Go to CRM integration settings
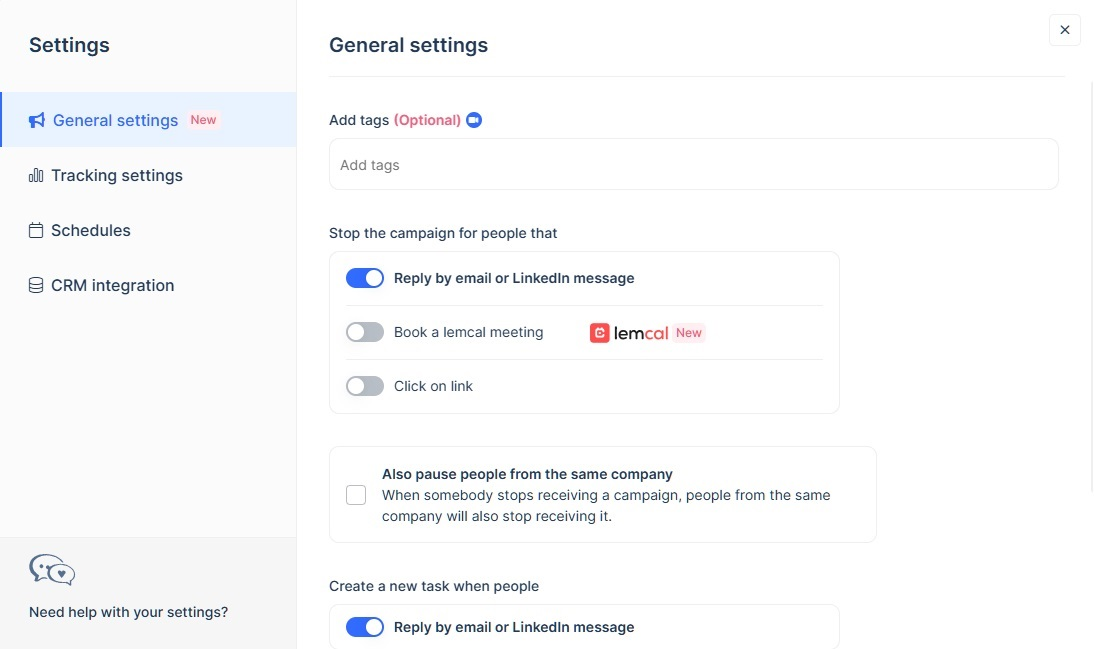Image resolution: width=1094 pixels, height=649 pixels. 112,285
